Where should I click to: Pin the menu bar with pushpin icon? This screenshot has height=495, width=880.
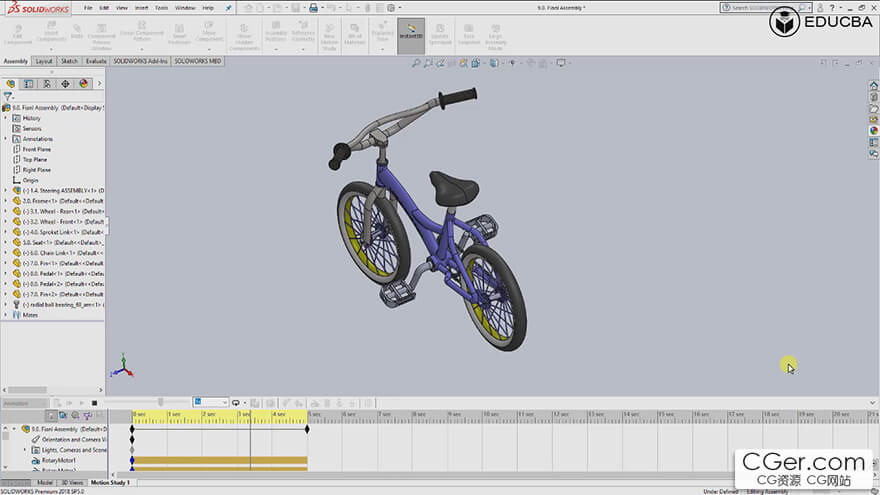click(x=228, y=8)
